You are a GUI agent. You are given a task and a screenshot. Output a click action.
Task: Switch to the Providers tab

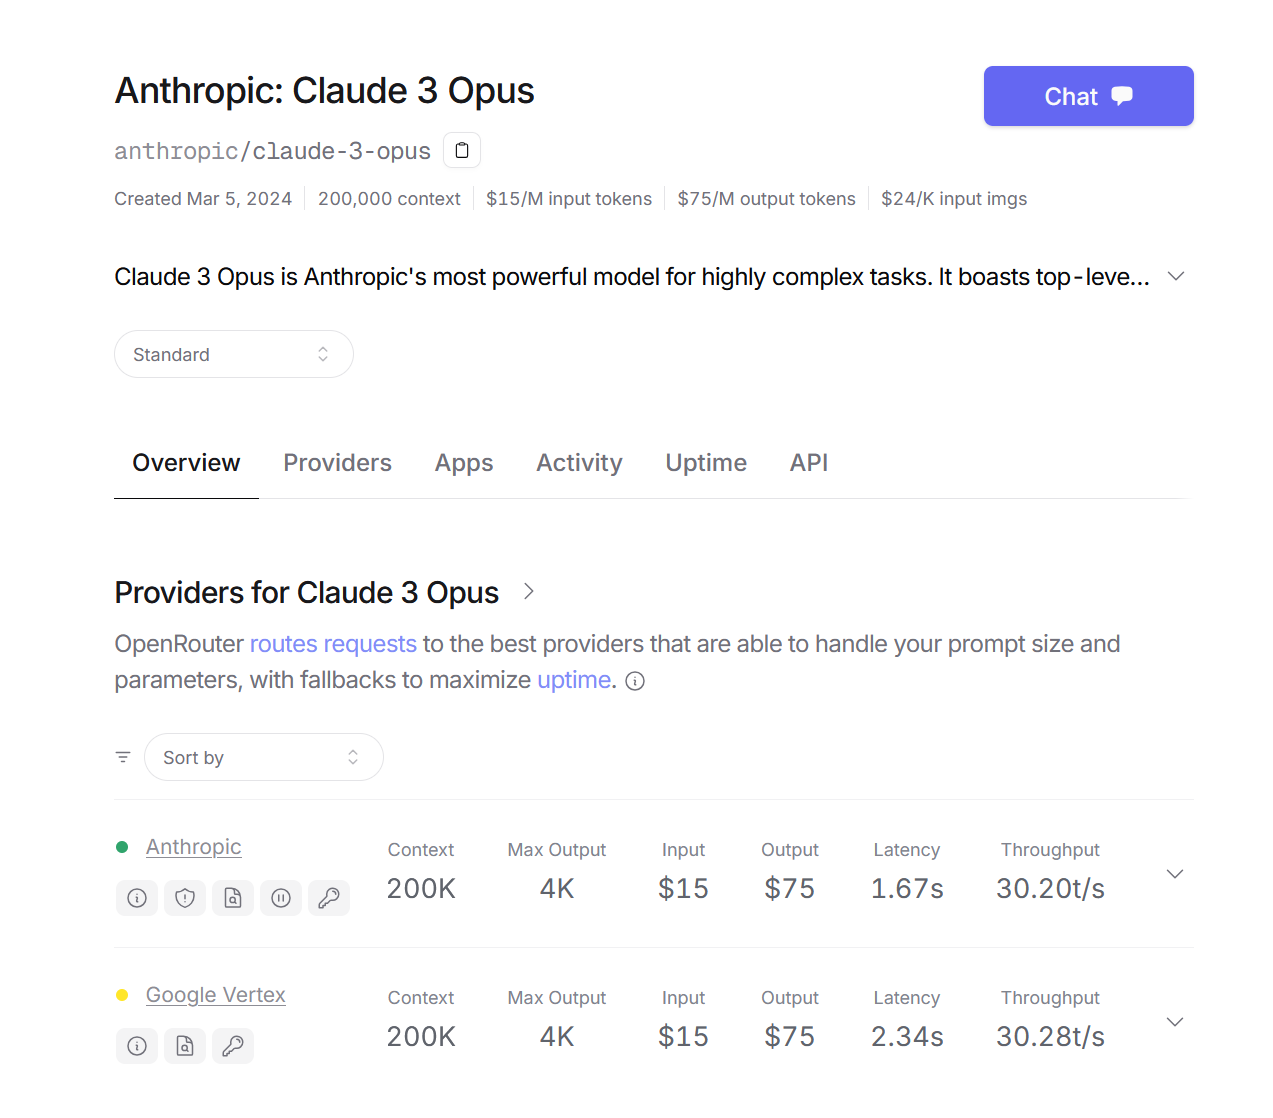[337, 463]
